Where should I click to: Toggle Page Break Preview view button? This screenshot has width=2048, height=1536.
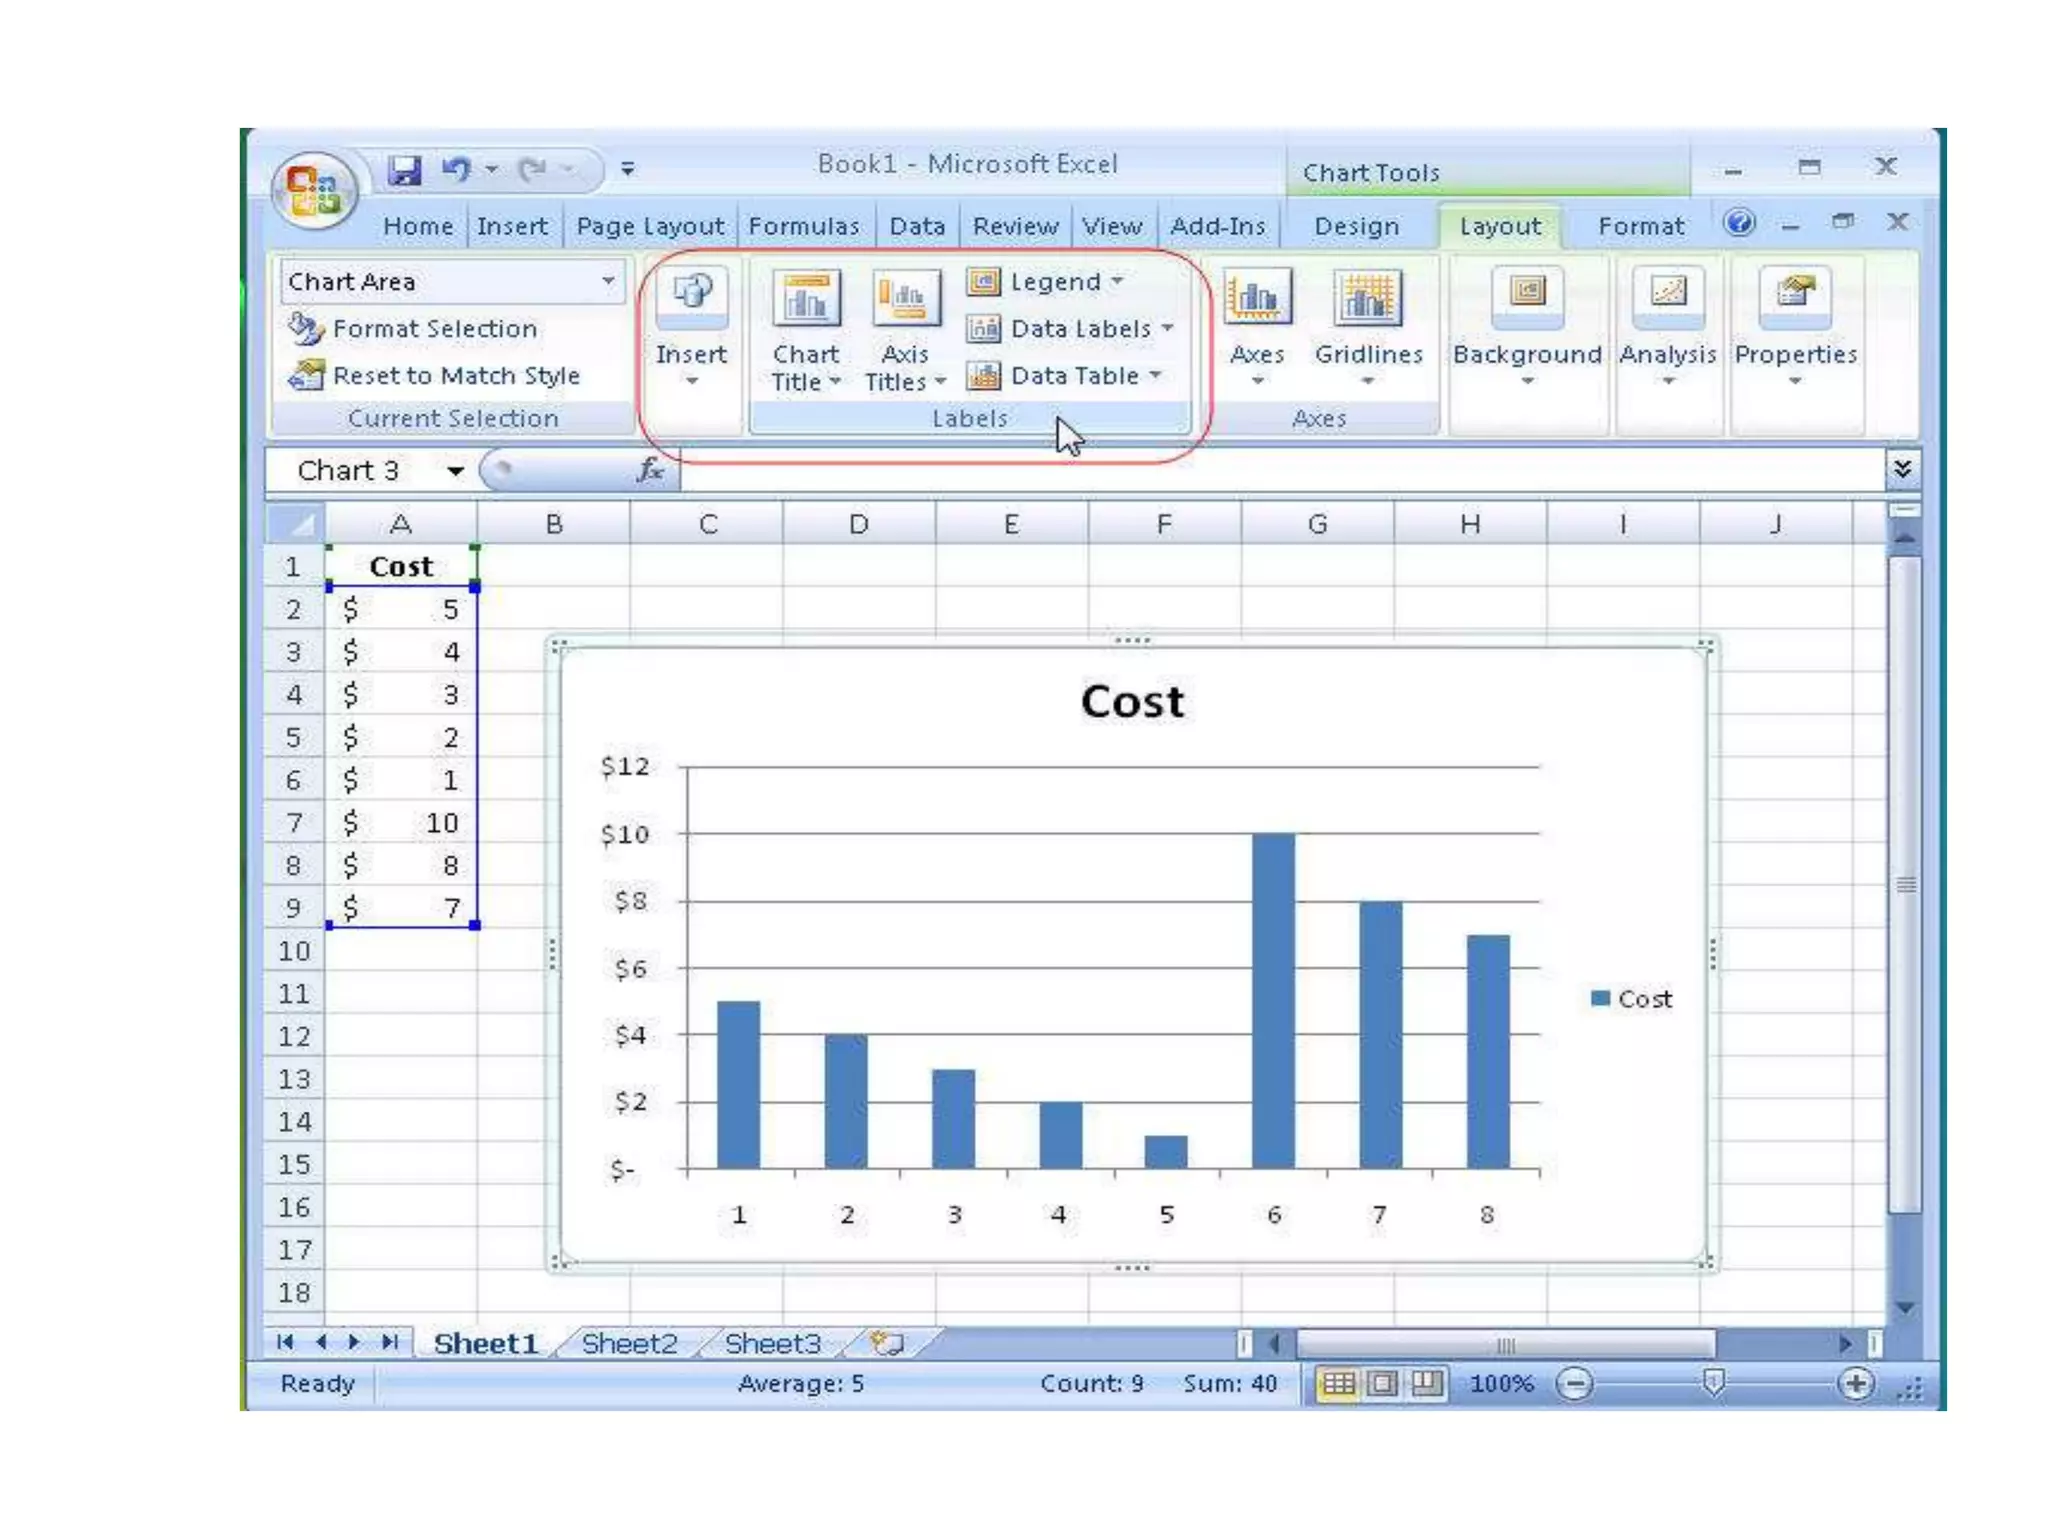click(1426, 1384)
